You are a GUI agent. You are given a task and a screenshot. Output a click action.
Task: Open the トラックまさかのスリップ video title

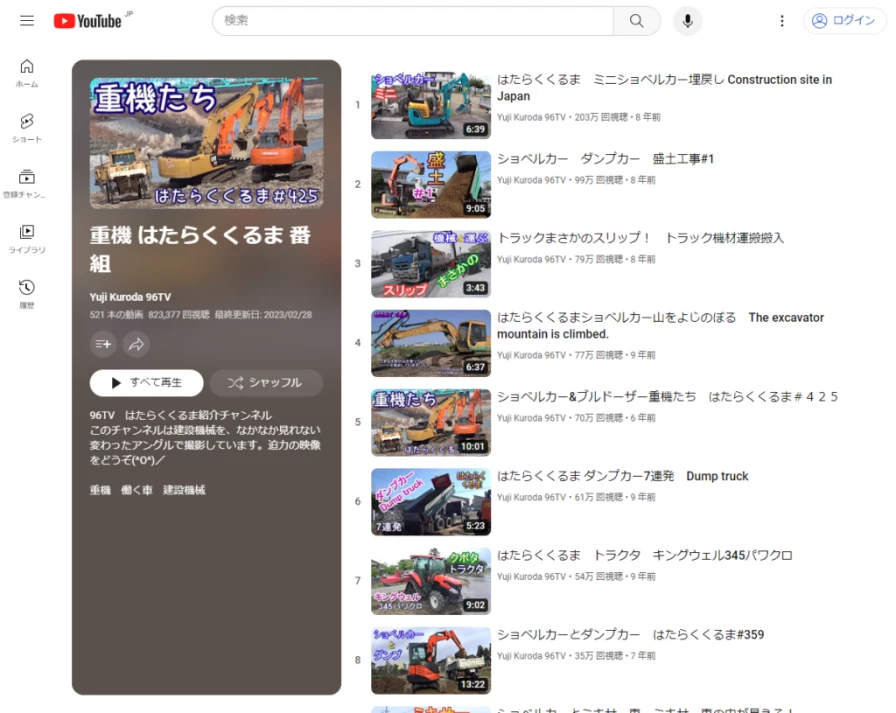coord(640,238)
